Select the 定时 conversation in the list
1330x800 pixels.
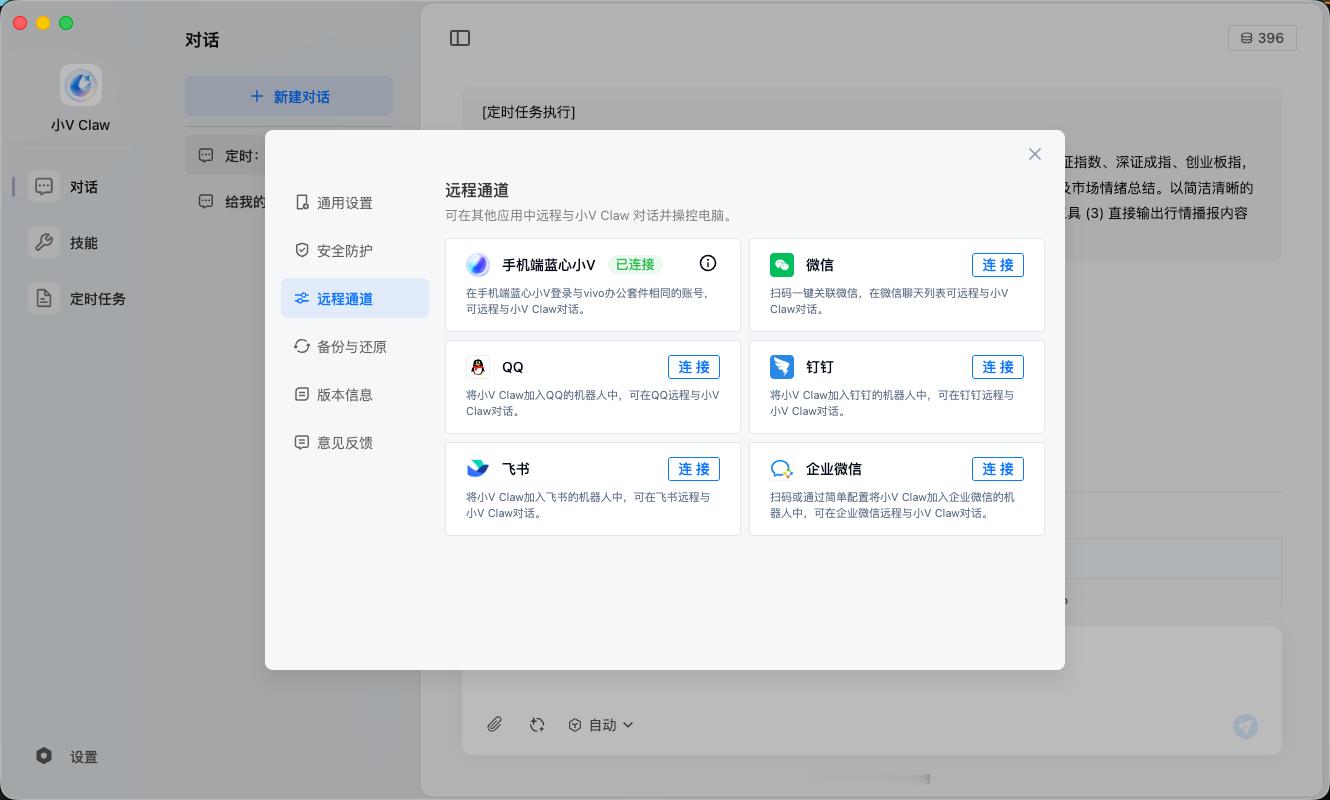(226, 155)
